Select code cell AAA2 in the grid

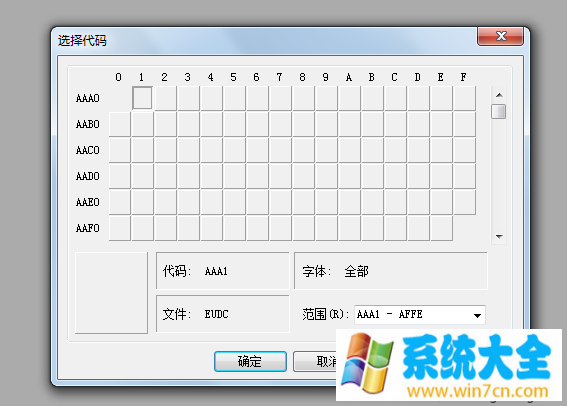coord(165,98)
